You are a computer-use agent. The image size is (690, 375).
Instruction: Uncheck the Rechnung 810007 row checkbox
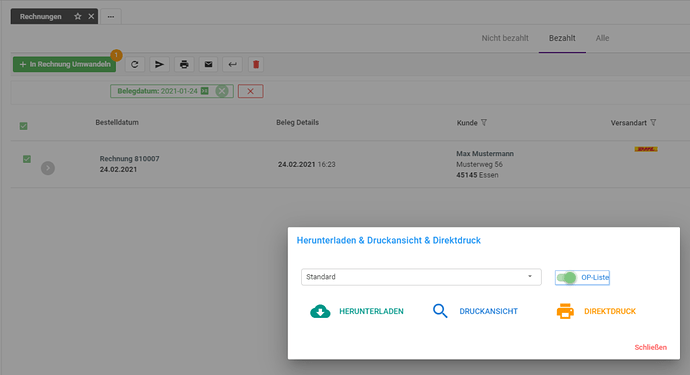tap(27, 159)
